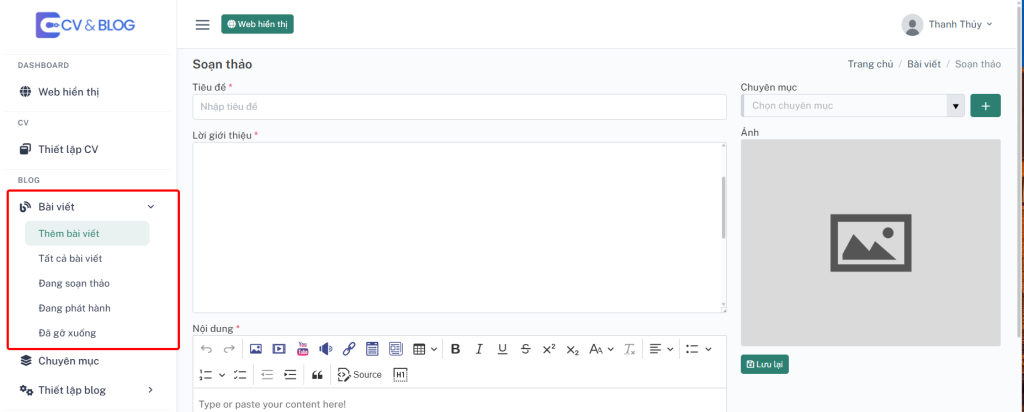
Task: Click the Undo arrow in editor toolbar
Action: point(206,349)
